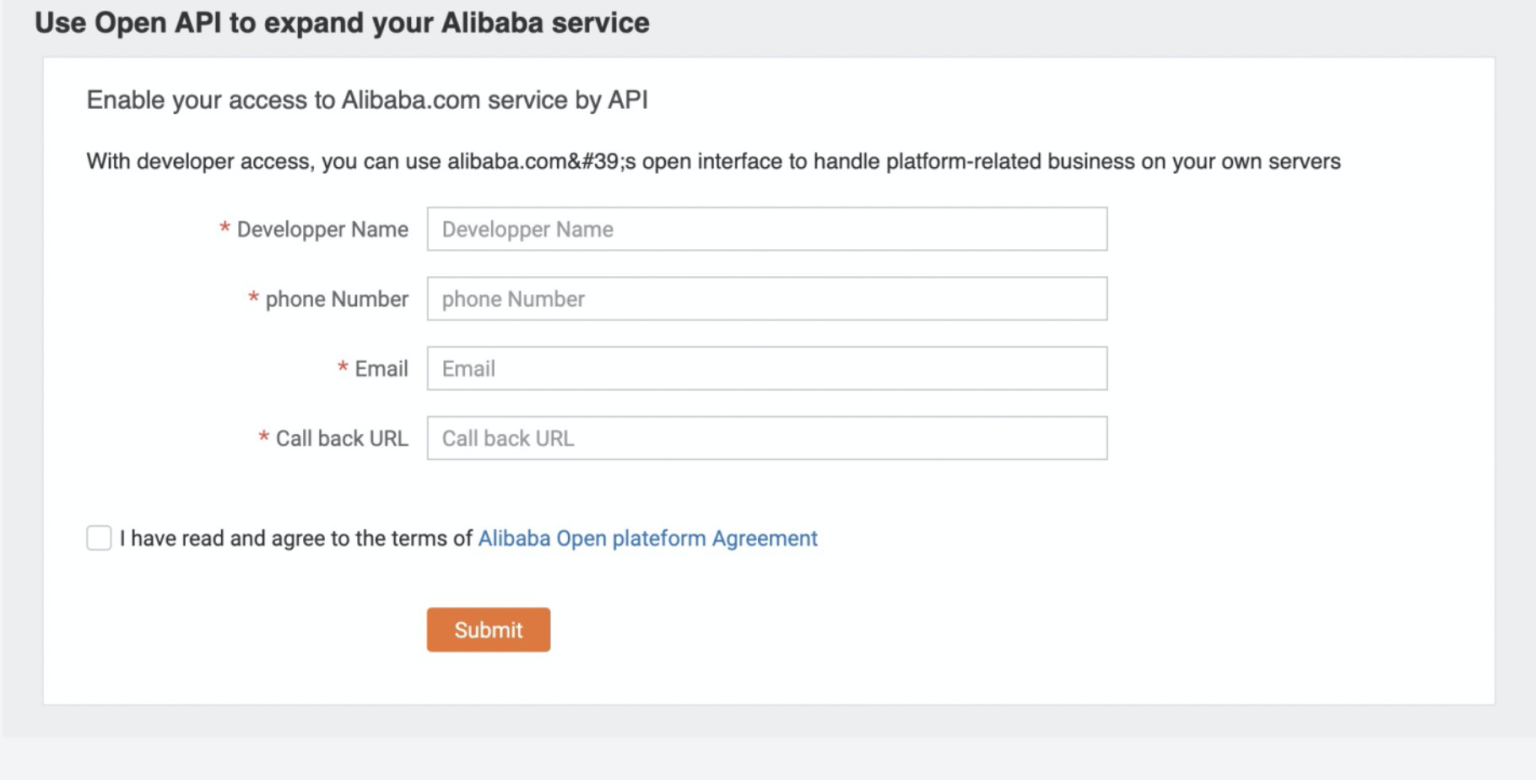The height and width of the screenshot is (780, 1536).
Task: Click the developer access description paragraph
Action: 713,160
